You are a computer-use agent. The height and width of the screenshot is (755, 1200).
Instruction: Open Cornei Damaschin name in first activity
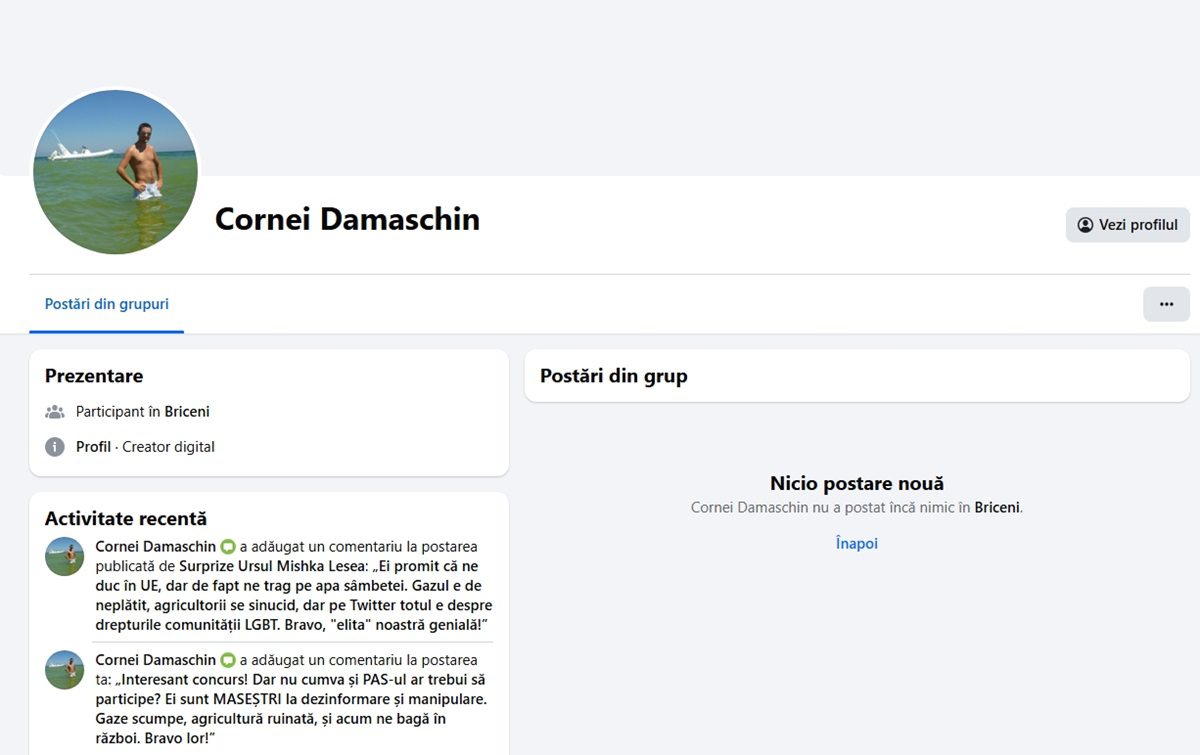(155, 546)
